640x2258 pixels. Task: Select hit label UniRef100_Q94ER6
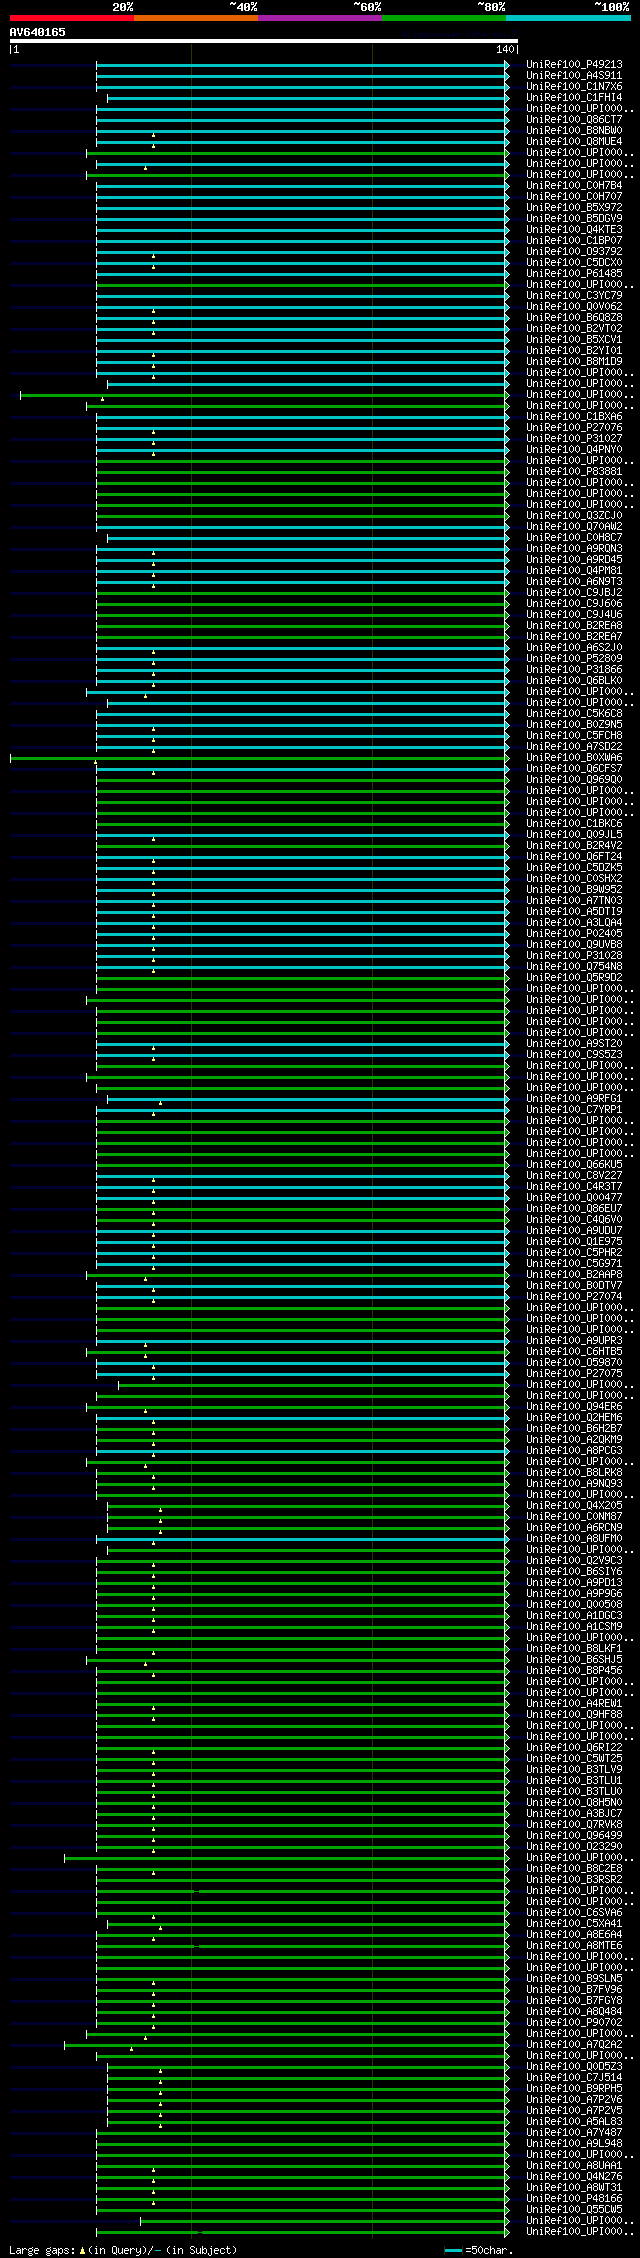pos(574,1407)
